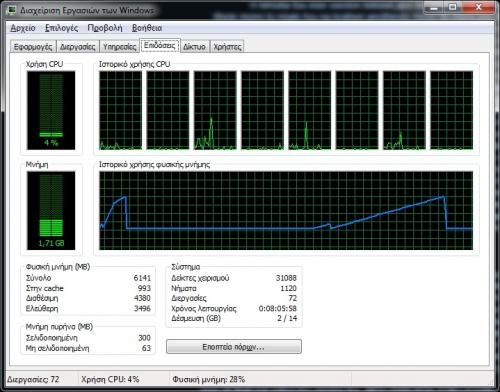
Task: Switch to the Διεργασίες tab
Action: point(78,47)
